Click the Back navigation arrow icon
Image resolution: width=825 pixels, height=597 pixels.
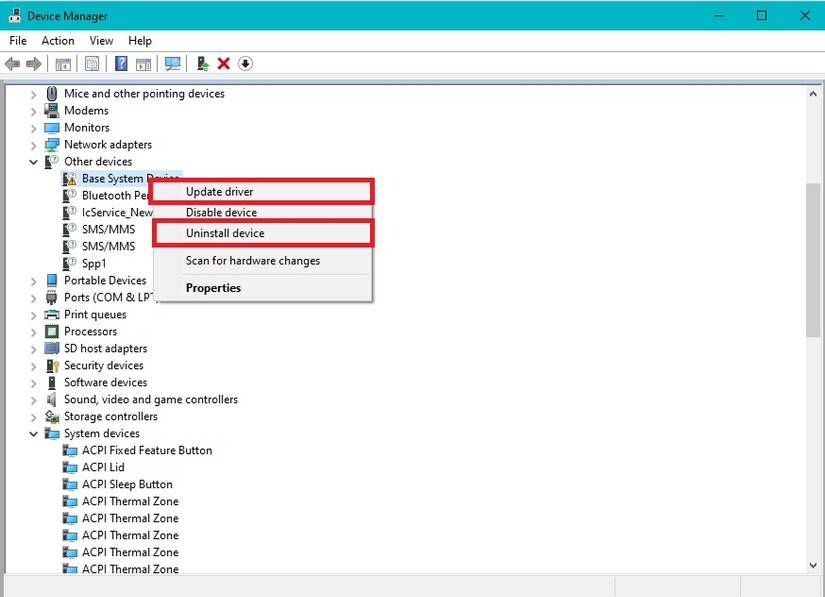(x=12, y=63)
